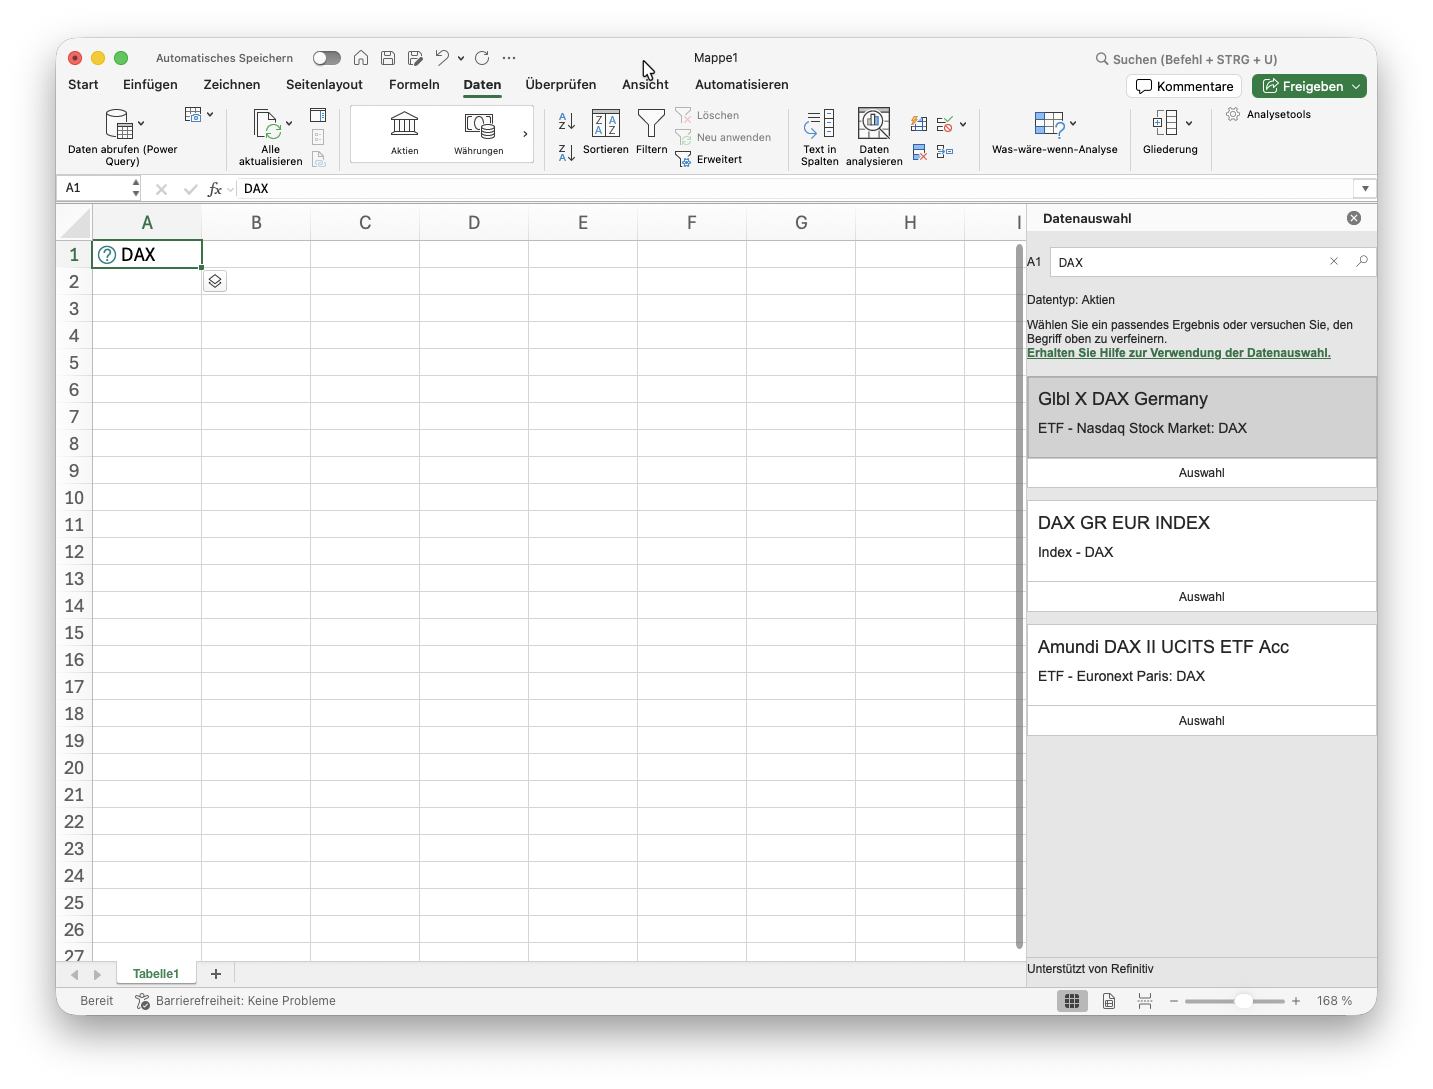This screenshot has height=1089, width=1433.
Task: Open the Daten abrufen (Power Query) icon
Action: pyautogui.click(x=119, y=124)
